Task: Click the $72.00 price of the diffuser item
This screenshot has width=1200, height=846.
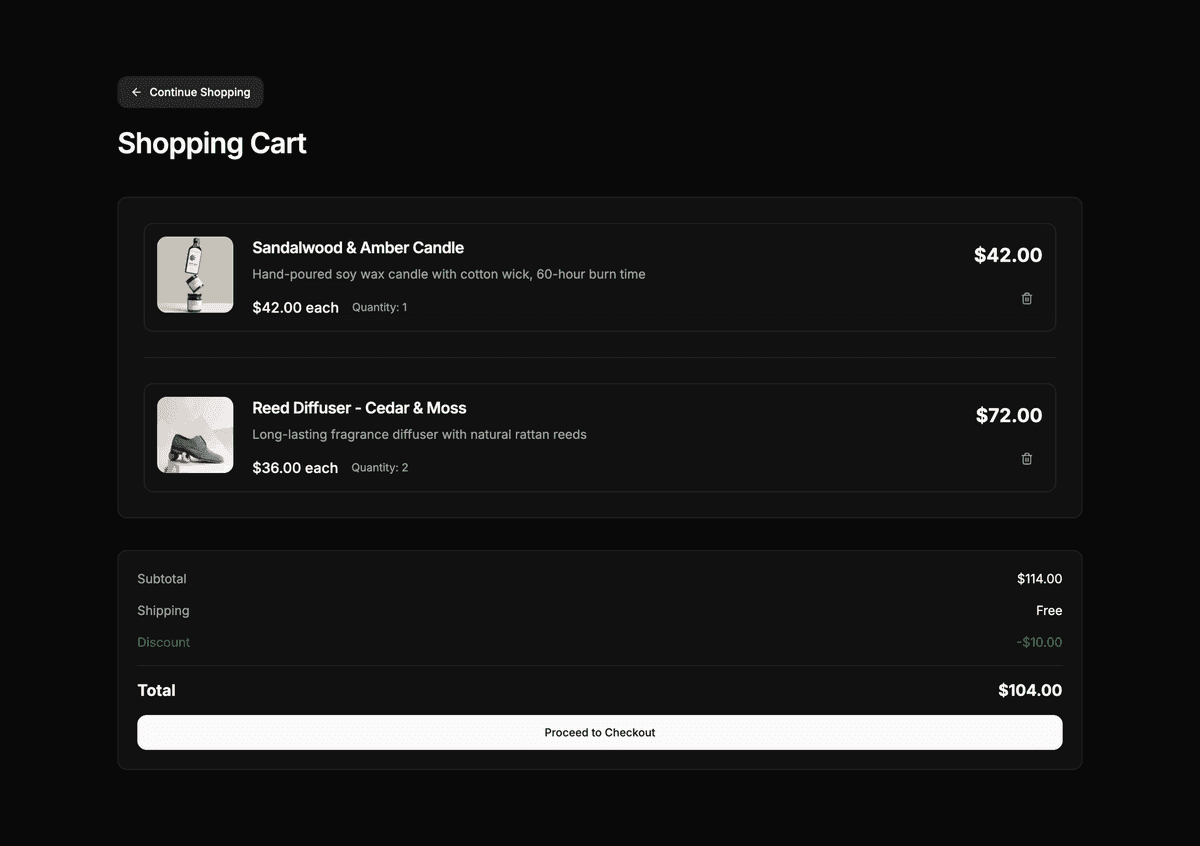Action: [x=1009, y=415]
